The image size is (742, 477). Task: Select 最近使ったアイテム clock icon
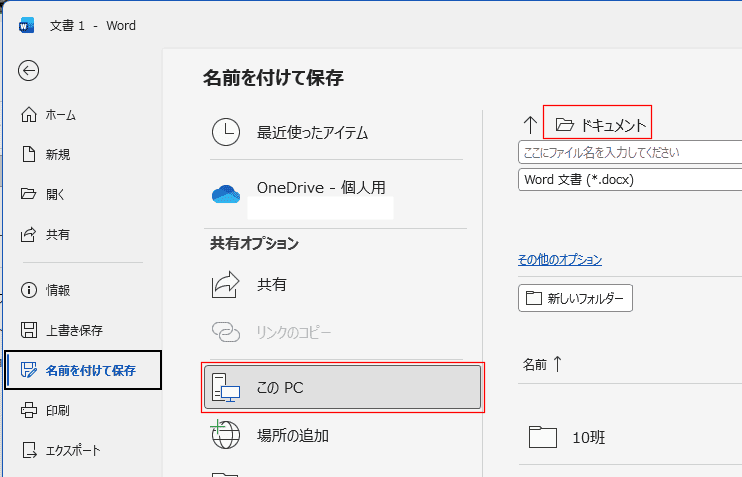point(226,132)
